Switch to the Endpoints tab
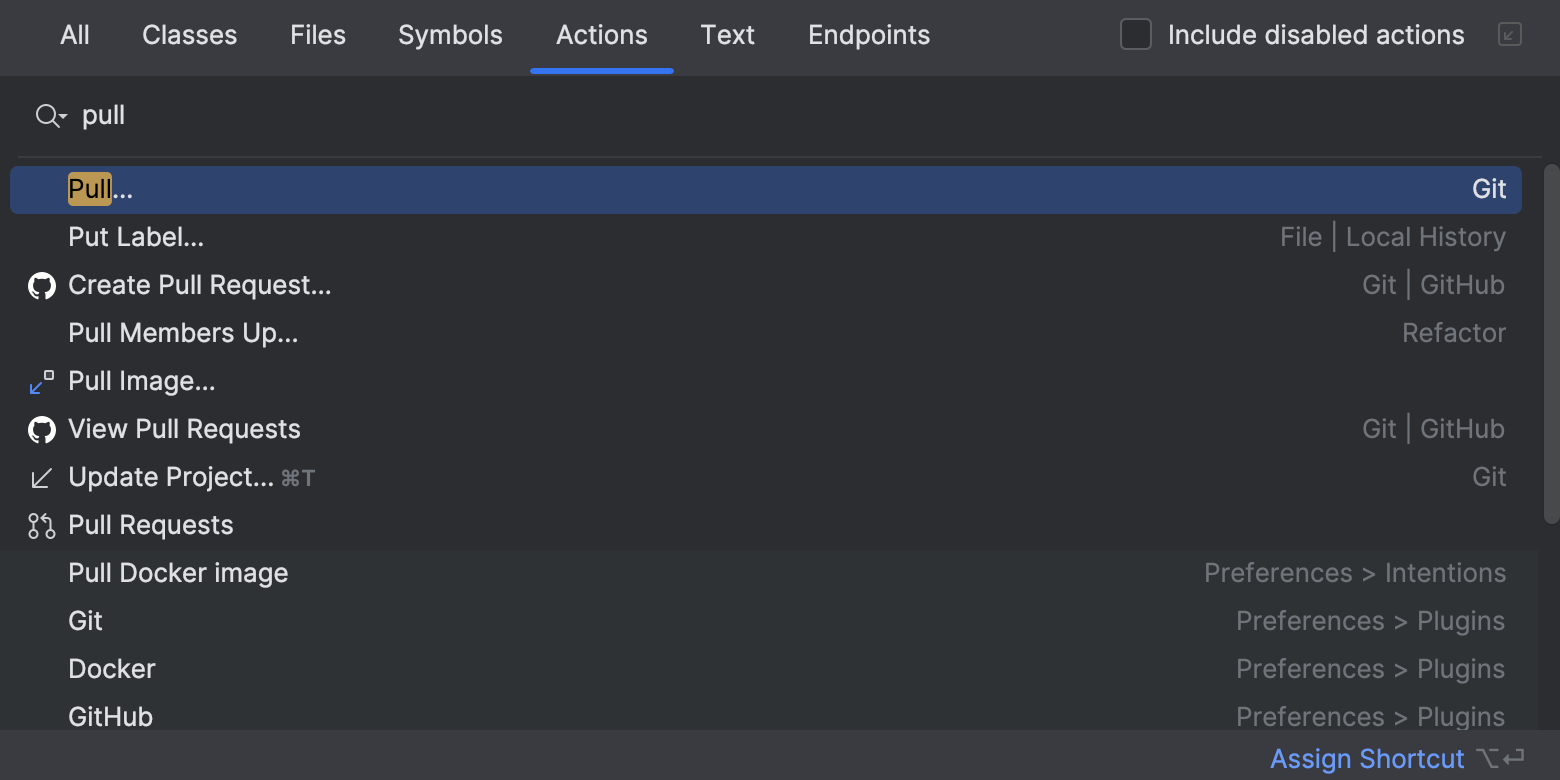 coord(868,34)
